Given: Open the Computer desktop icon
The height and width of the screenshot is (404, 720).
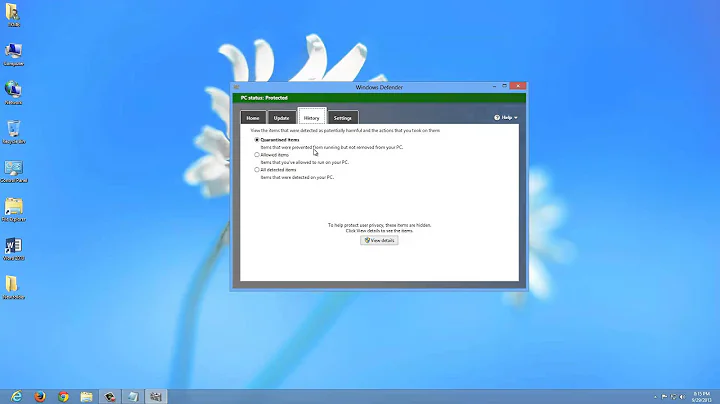Looking at the screenshot, I should [13, 54].
